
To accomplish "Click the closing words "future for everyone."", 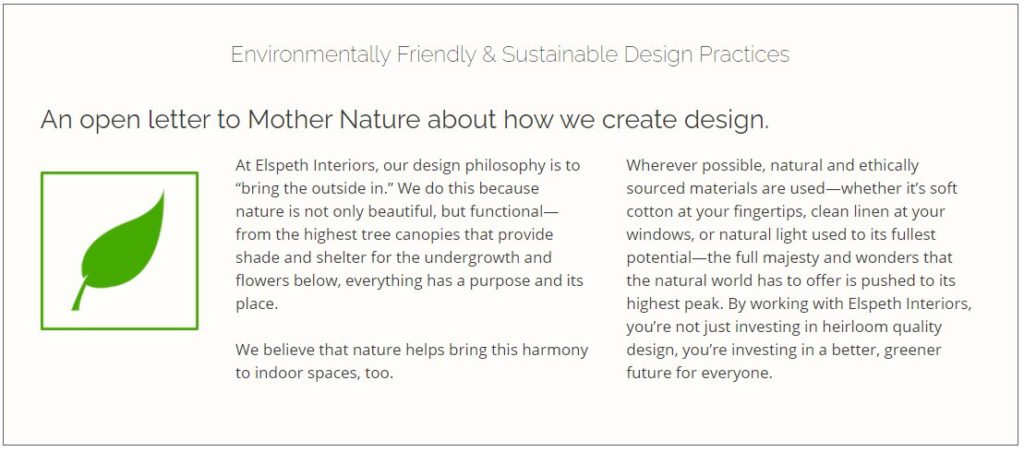I will pyautogui.click(x=699, y=373).
